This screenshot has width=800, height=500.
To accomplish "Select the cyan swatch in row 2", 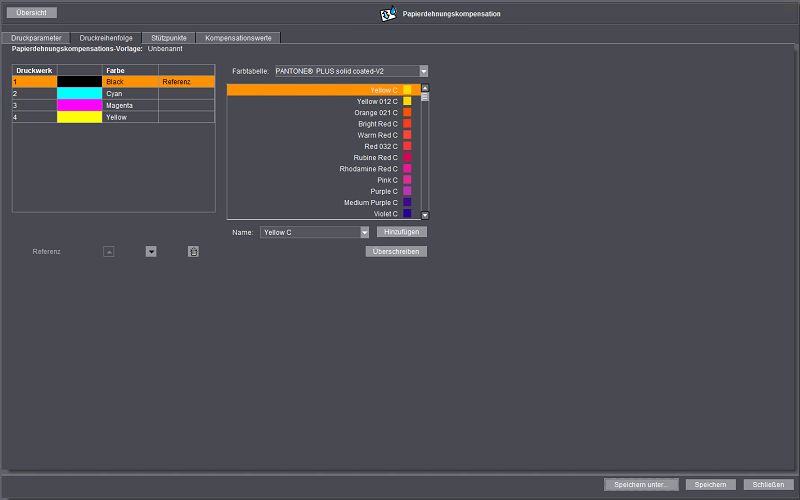I will 80,93.
